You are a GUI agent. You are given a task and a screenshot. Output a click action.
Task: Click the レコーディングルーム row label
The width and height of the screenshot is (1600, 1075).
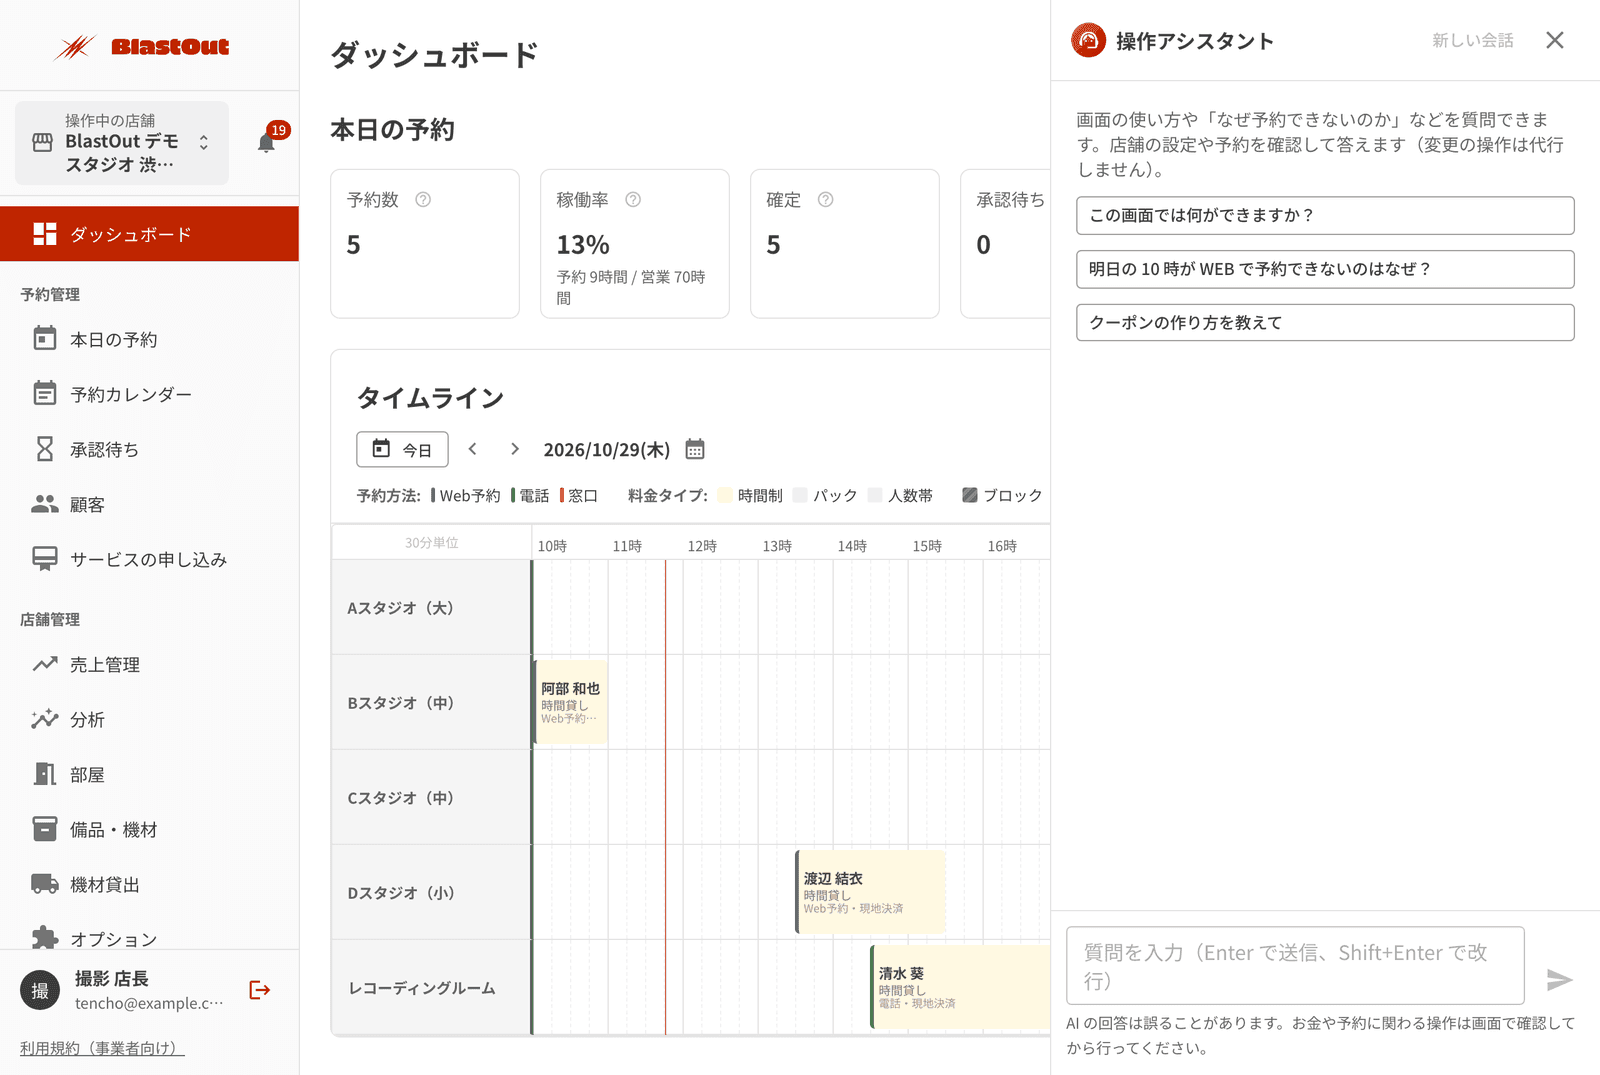click(x=422, y=988)
